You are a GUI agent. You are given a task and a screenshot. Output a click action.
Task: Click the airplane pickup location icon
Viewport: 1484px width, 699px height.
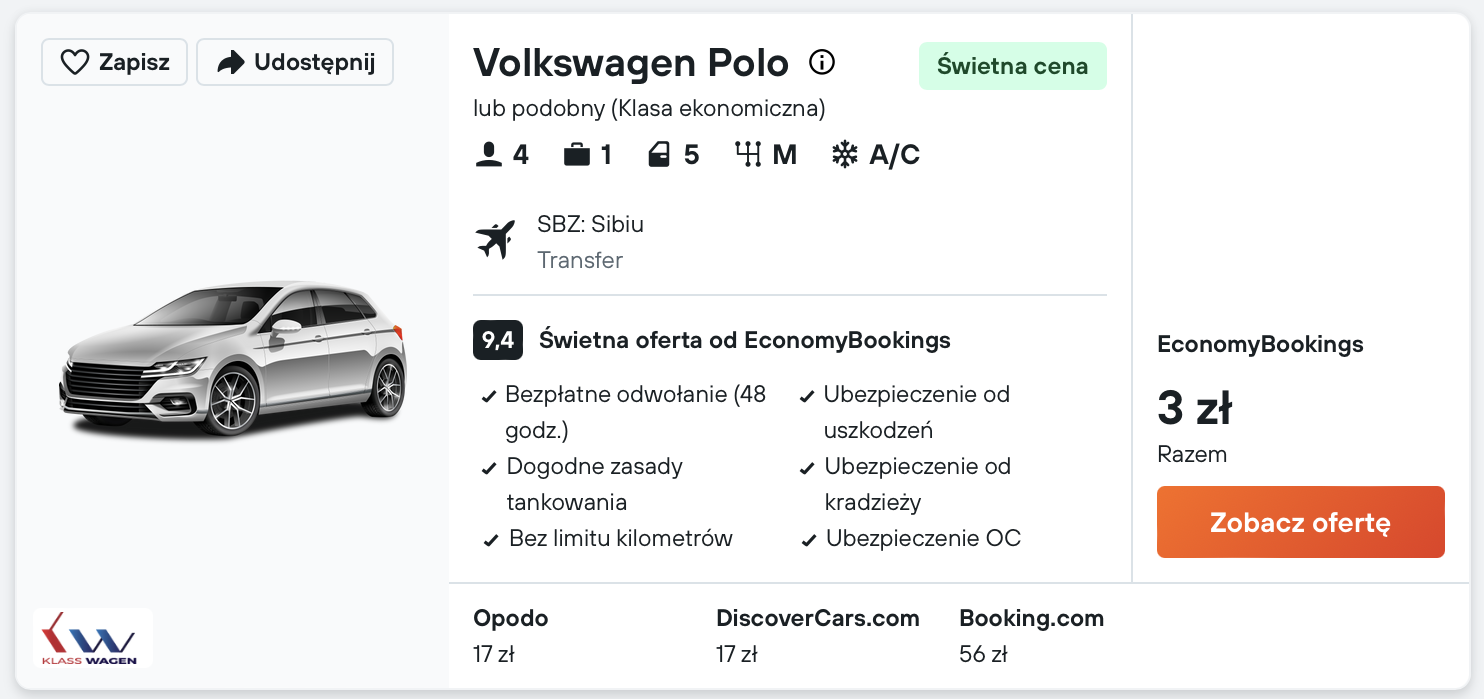coord(495,240)
